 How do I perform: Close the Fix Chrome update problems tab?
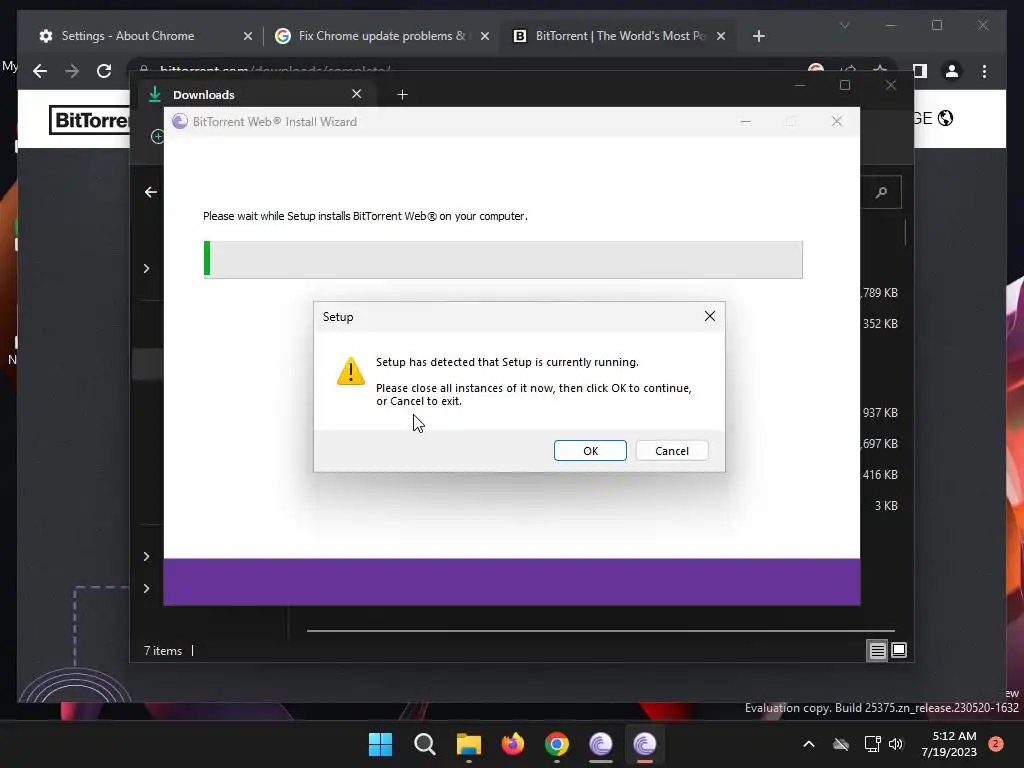coord(485,36)
